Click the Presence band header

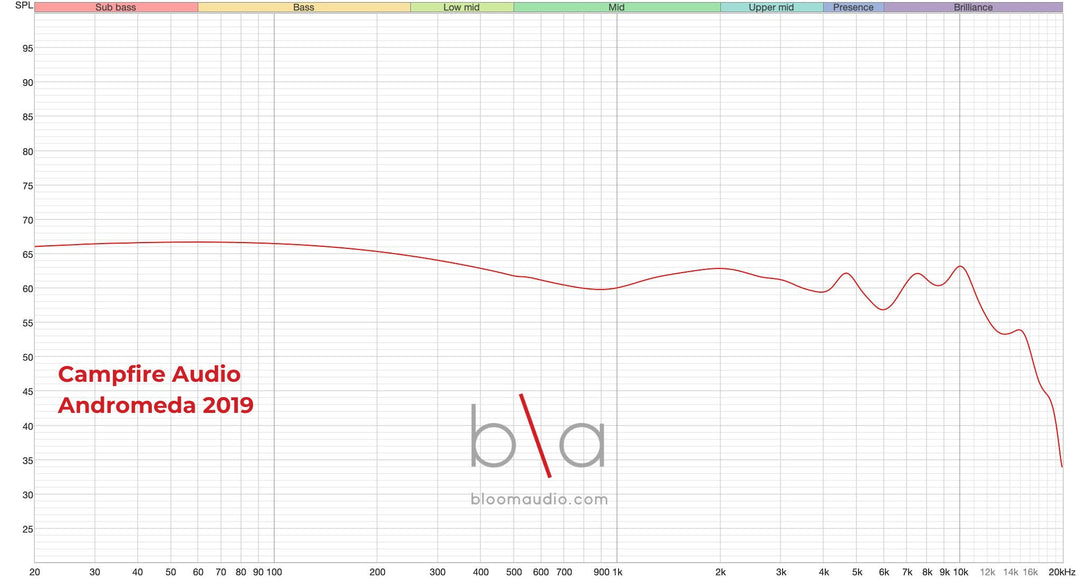[x=853, y=8]
